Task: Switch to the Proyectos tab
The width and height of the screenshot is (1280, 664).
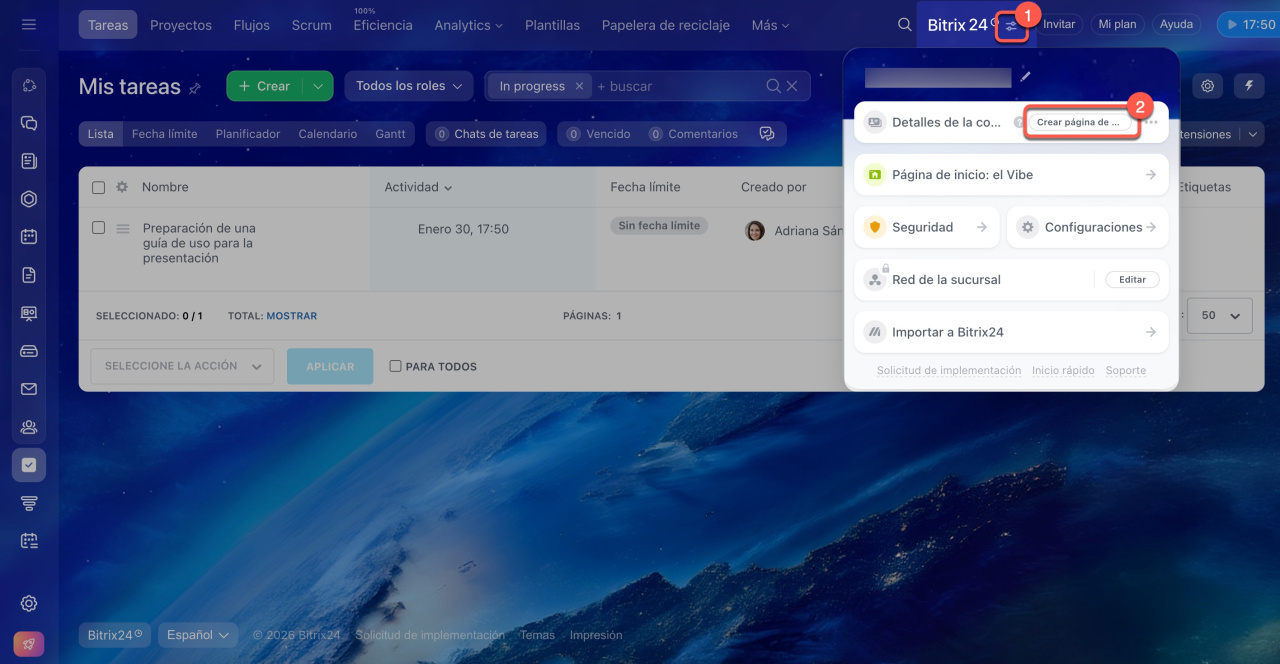Action: [x=180, y=25]
